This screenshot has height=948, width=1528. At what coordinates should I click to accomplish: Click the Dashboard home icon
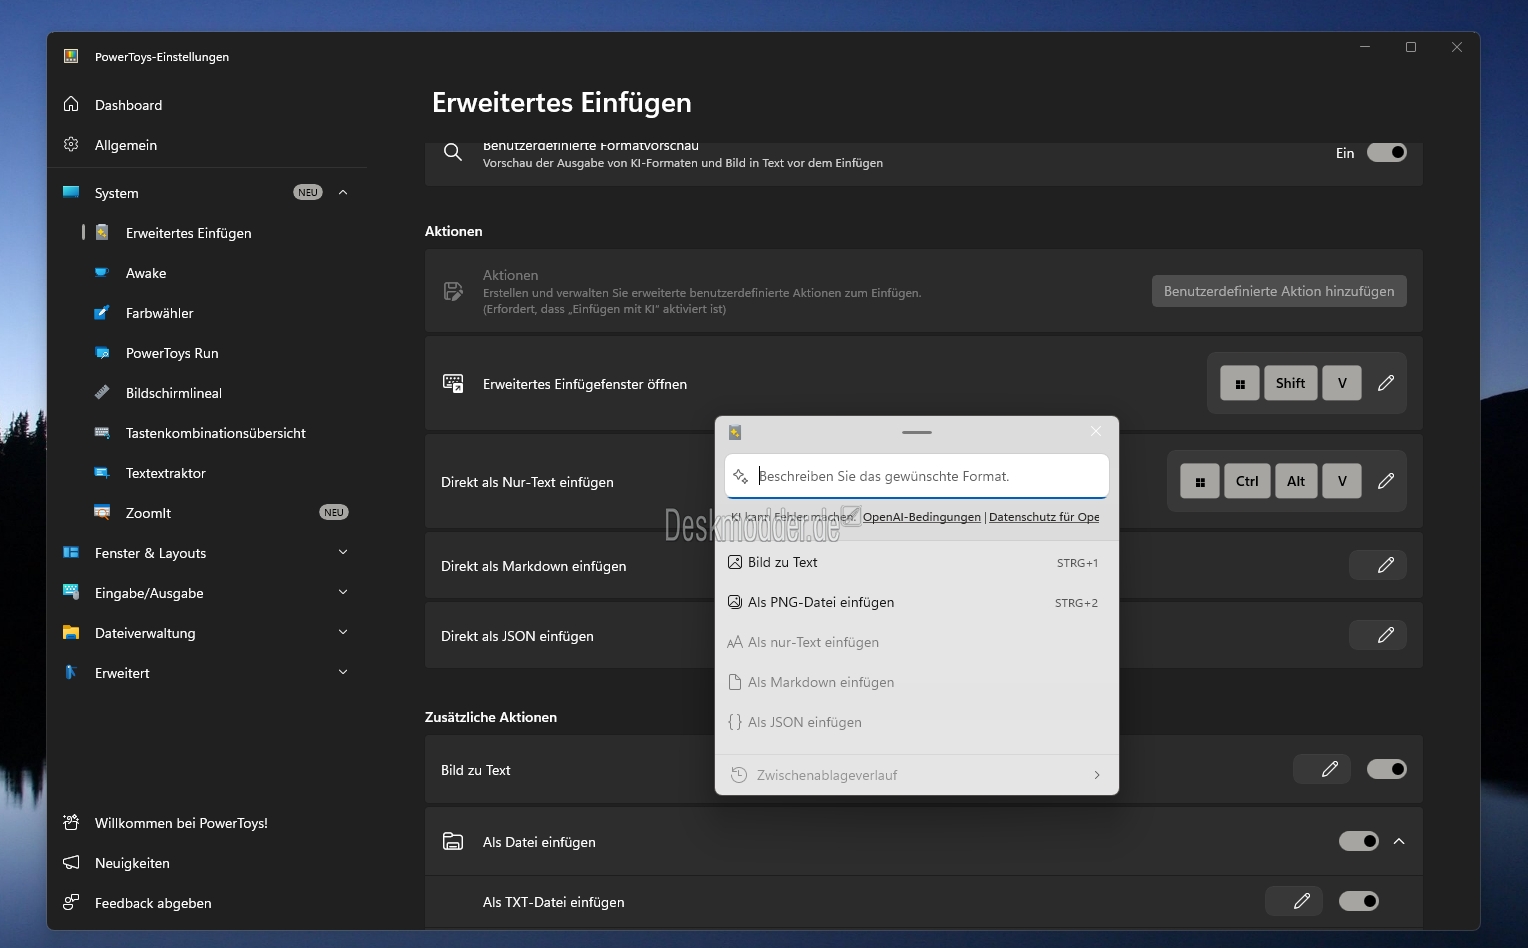(x=71, y=104)
